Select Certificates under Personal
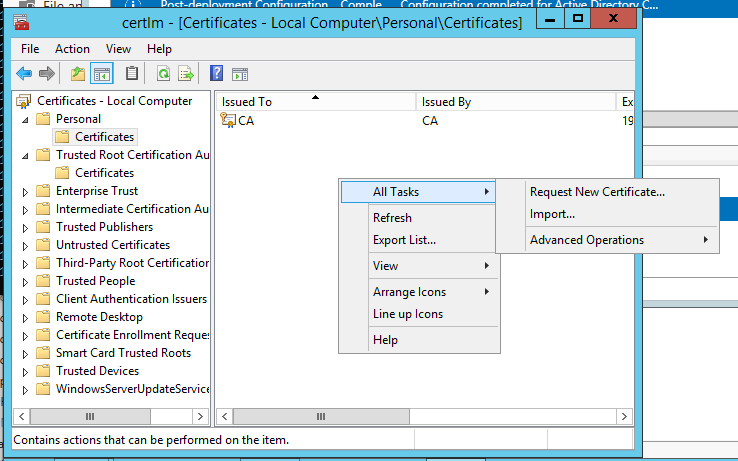This screenshot has width=738, height=461. 104,137
